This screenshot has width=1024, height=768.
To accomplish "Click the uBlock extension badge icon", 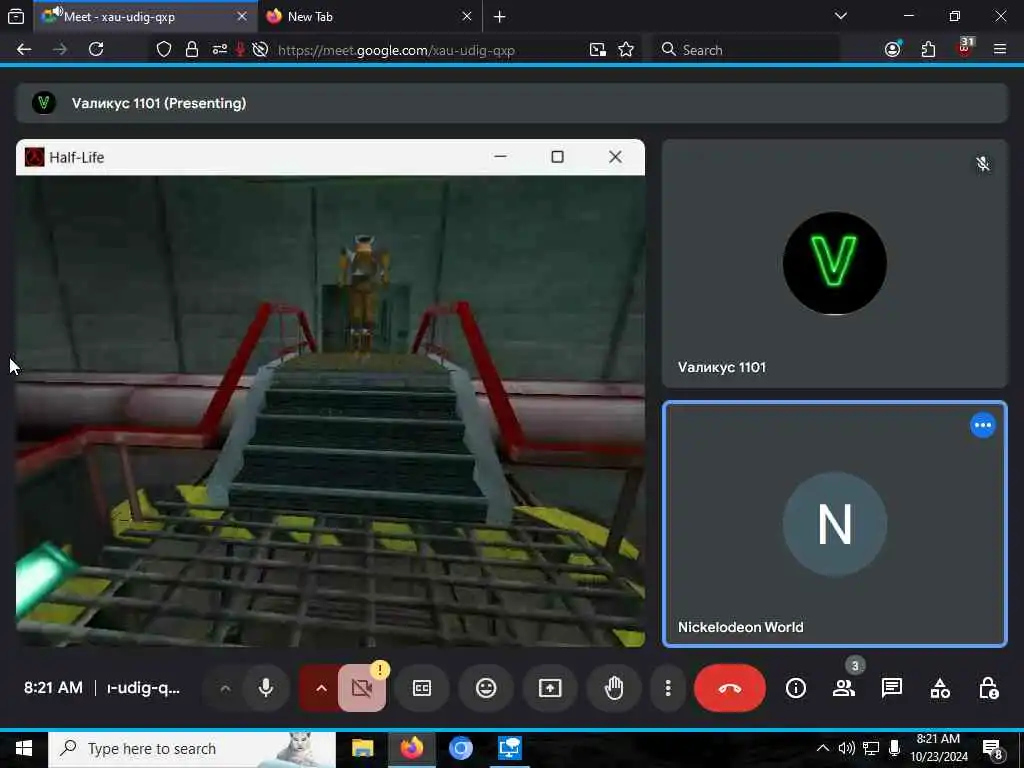I will pos(965,48).
